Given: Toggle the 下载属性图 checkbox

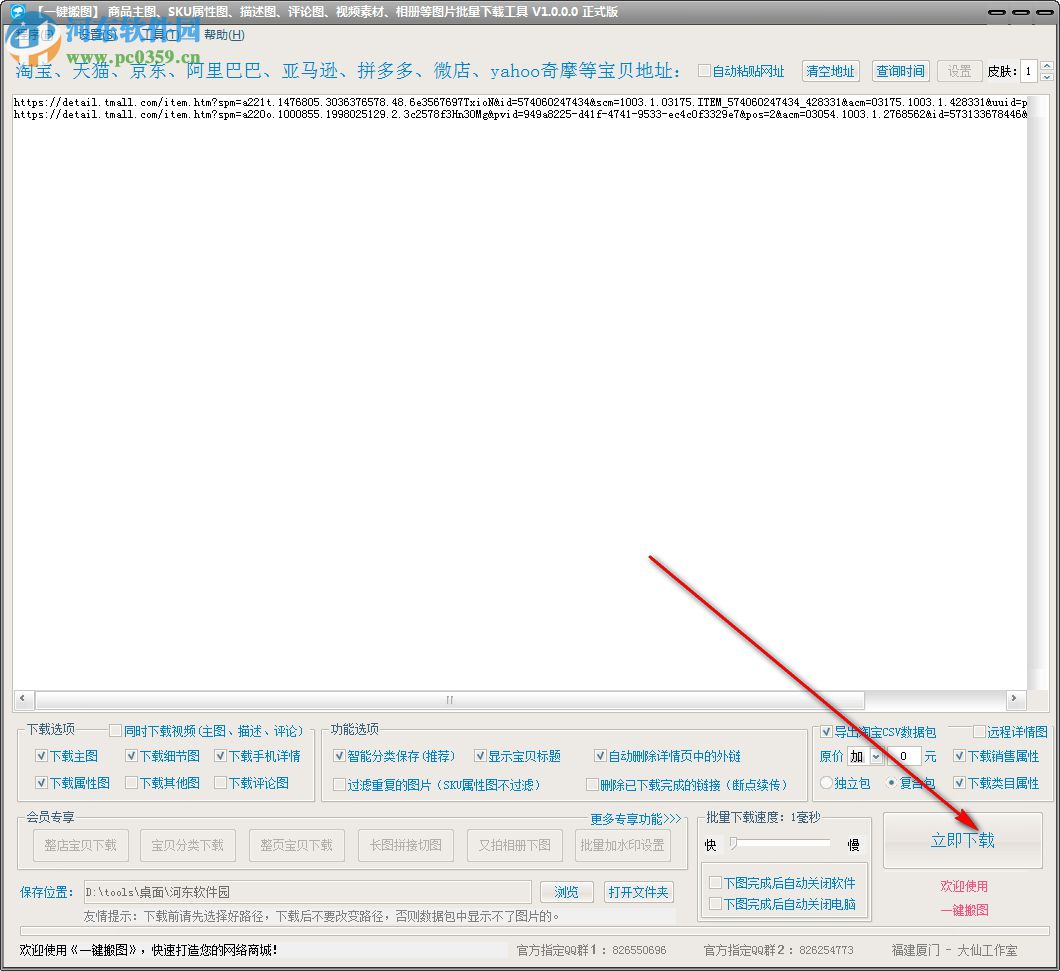Looking at the screenshot, I should point(41,783).
